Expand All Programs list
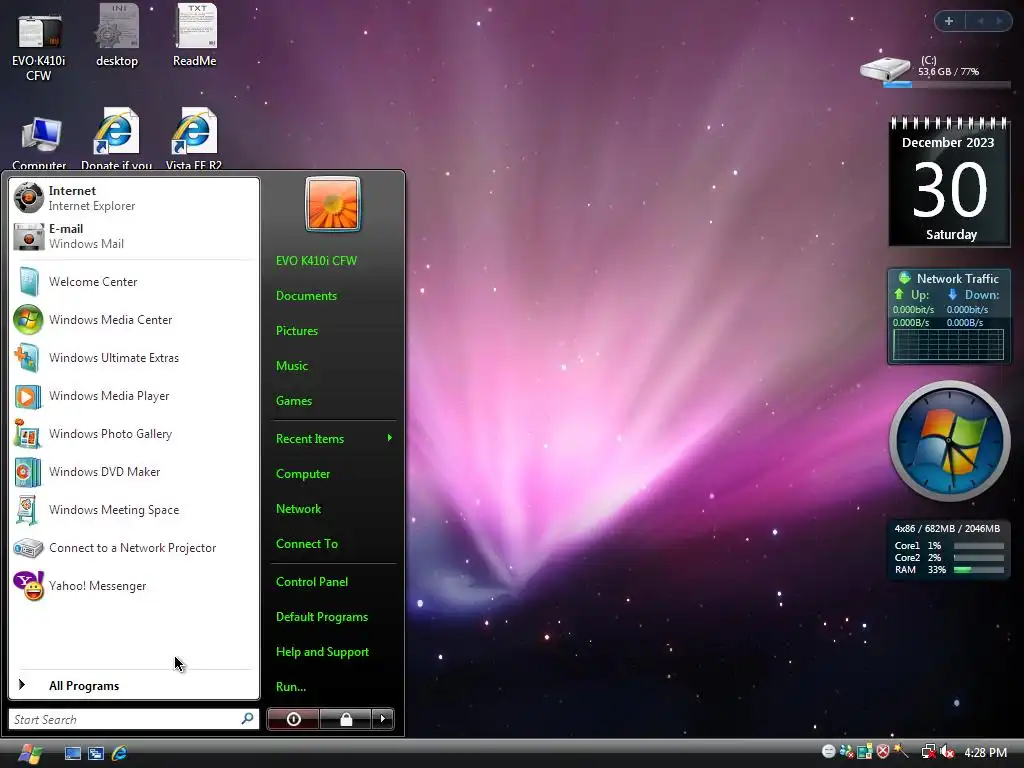This screenshot has width=1024, height=768. (x=134, y=685)
